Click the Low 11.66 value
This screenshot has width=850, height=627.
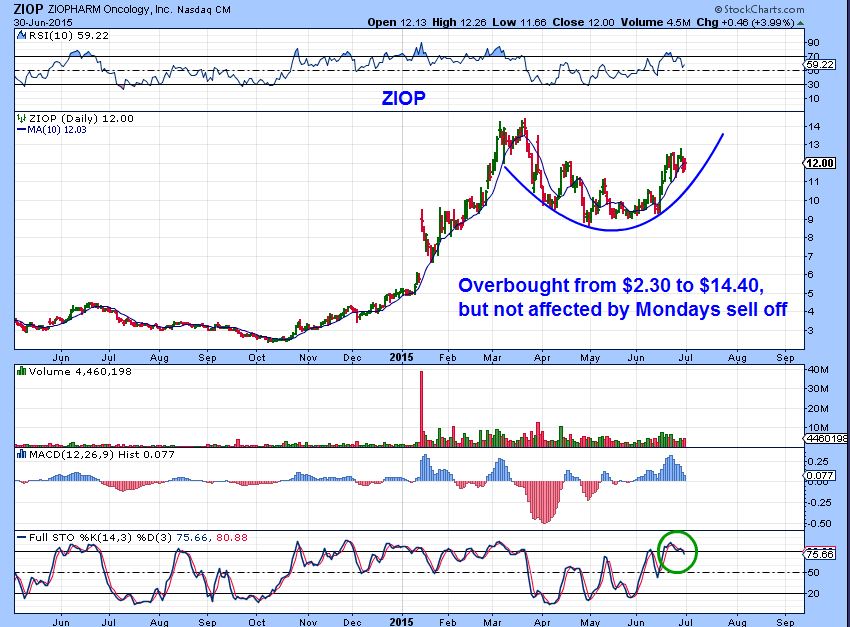pyautogui.click(x=519, y=23)
